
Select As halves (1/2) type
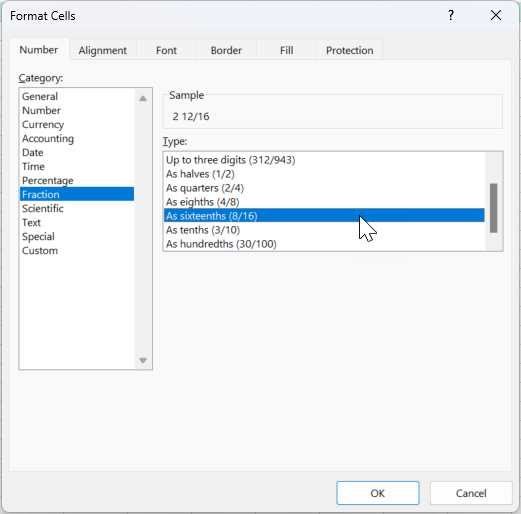(324, 174)
